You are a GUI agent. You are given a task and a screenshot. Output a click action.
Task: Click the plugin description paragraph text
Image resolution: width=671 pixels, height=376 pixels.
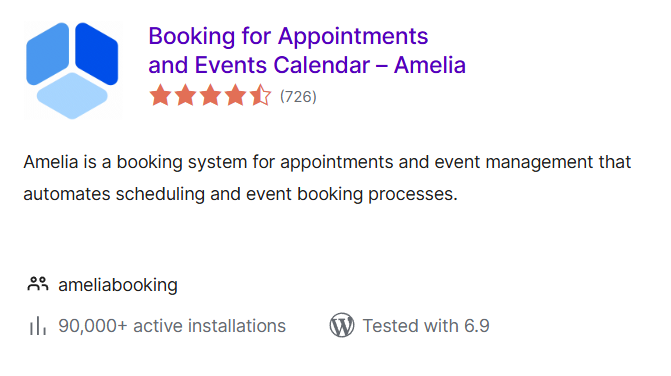tap(327, 178)
